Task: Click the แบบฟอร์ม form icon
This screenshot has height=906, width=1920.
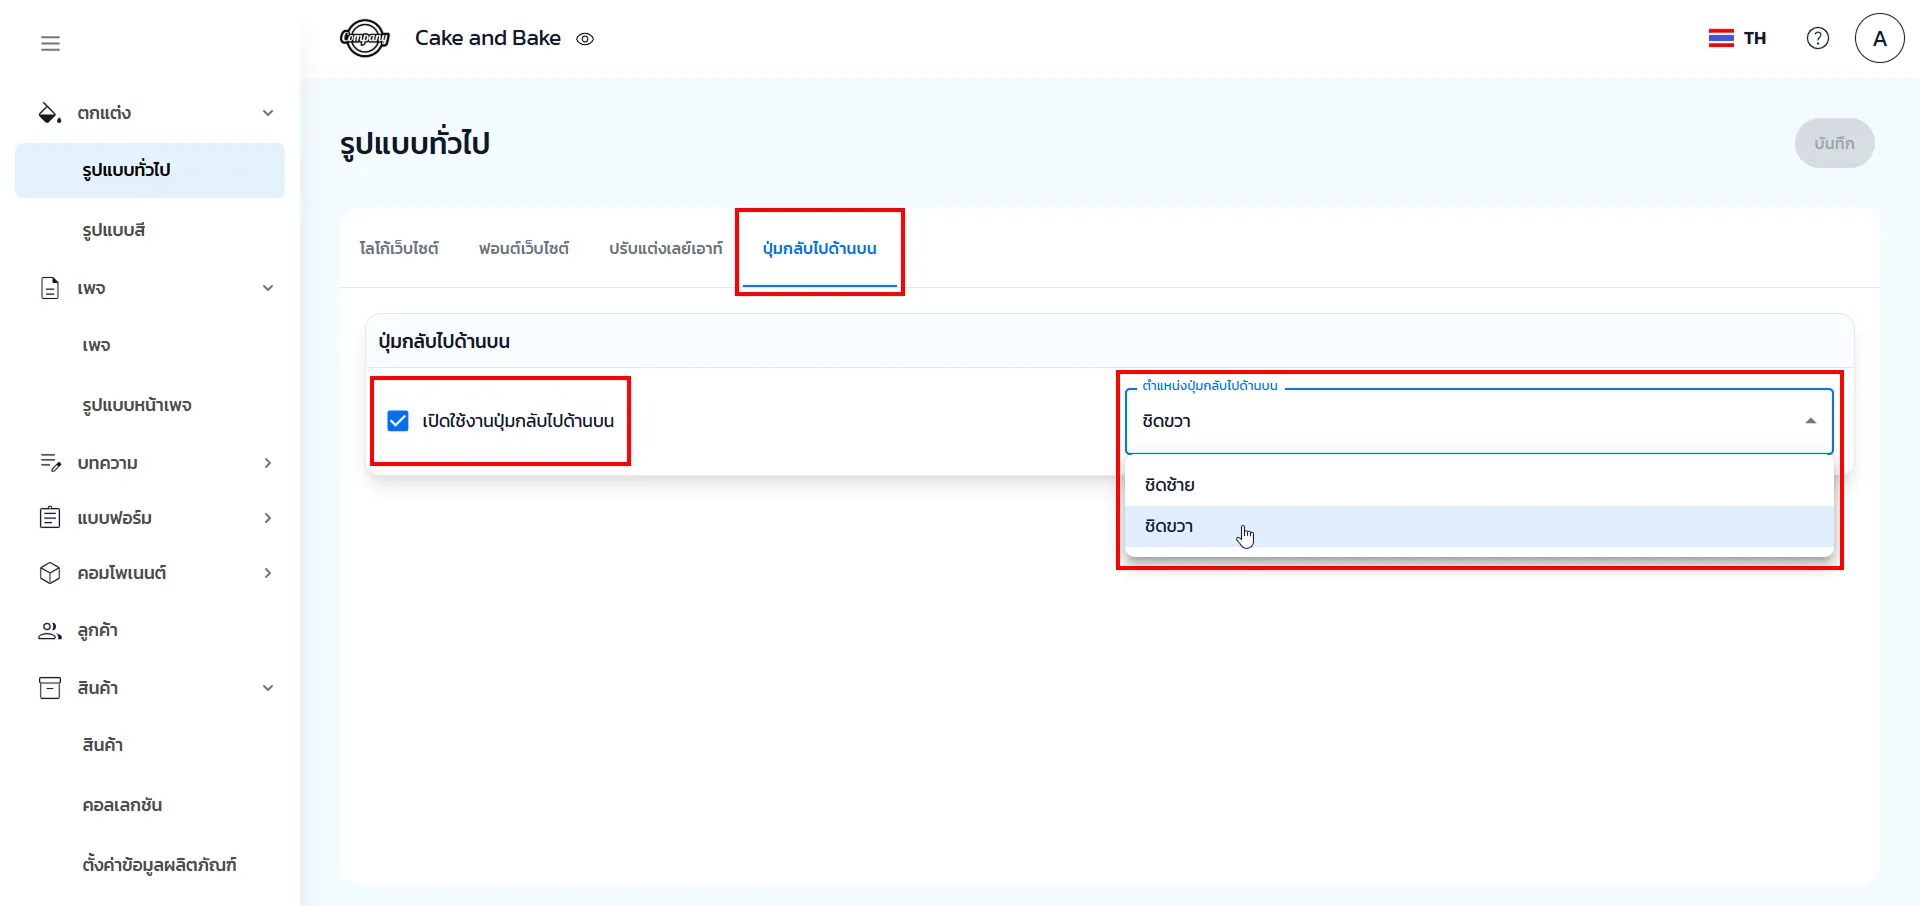Action: point(49,518)
